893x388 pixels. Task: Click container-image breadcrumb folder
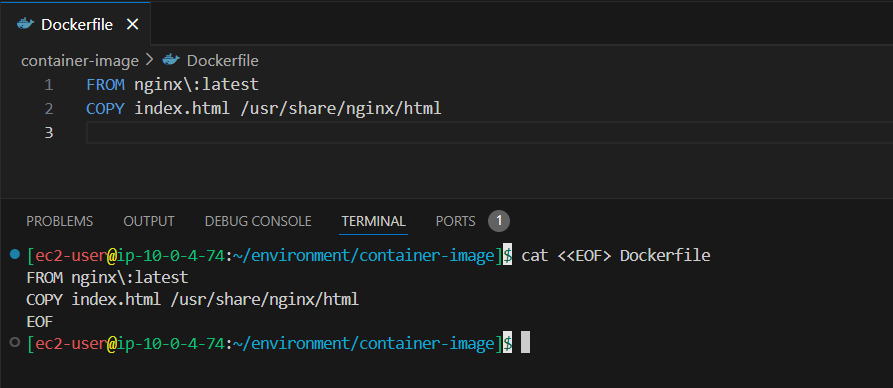click(80, 60)
